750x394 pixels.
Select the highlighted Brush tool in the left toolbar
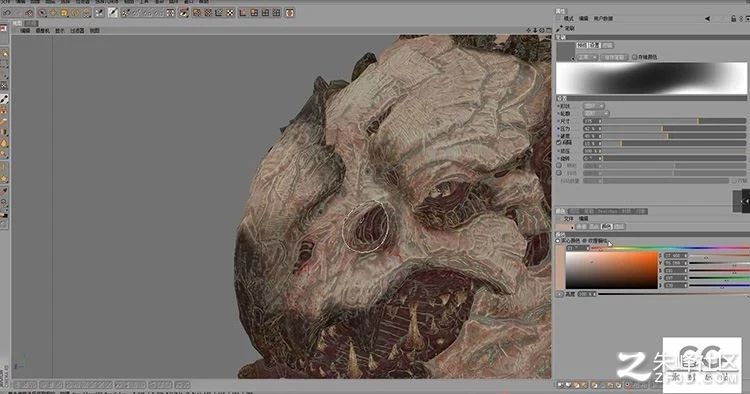[x=4, y=99]
